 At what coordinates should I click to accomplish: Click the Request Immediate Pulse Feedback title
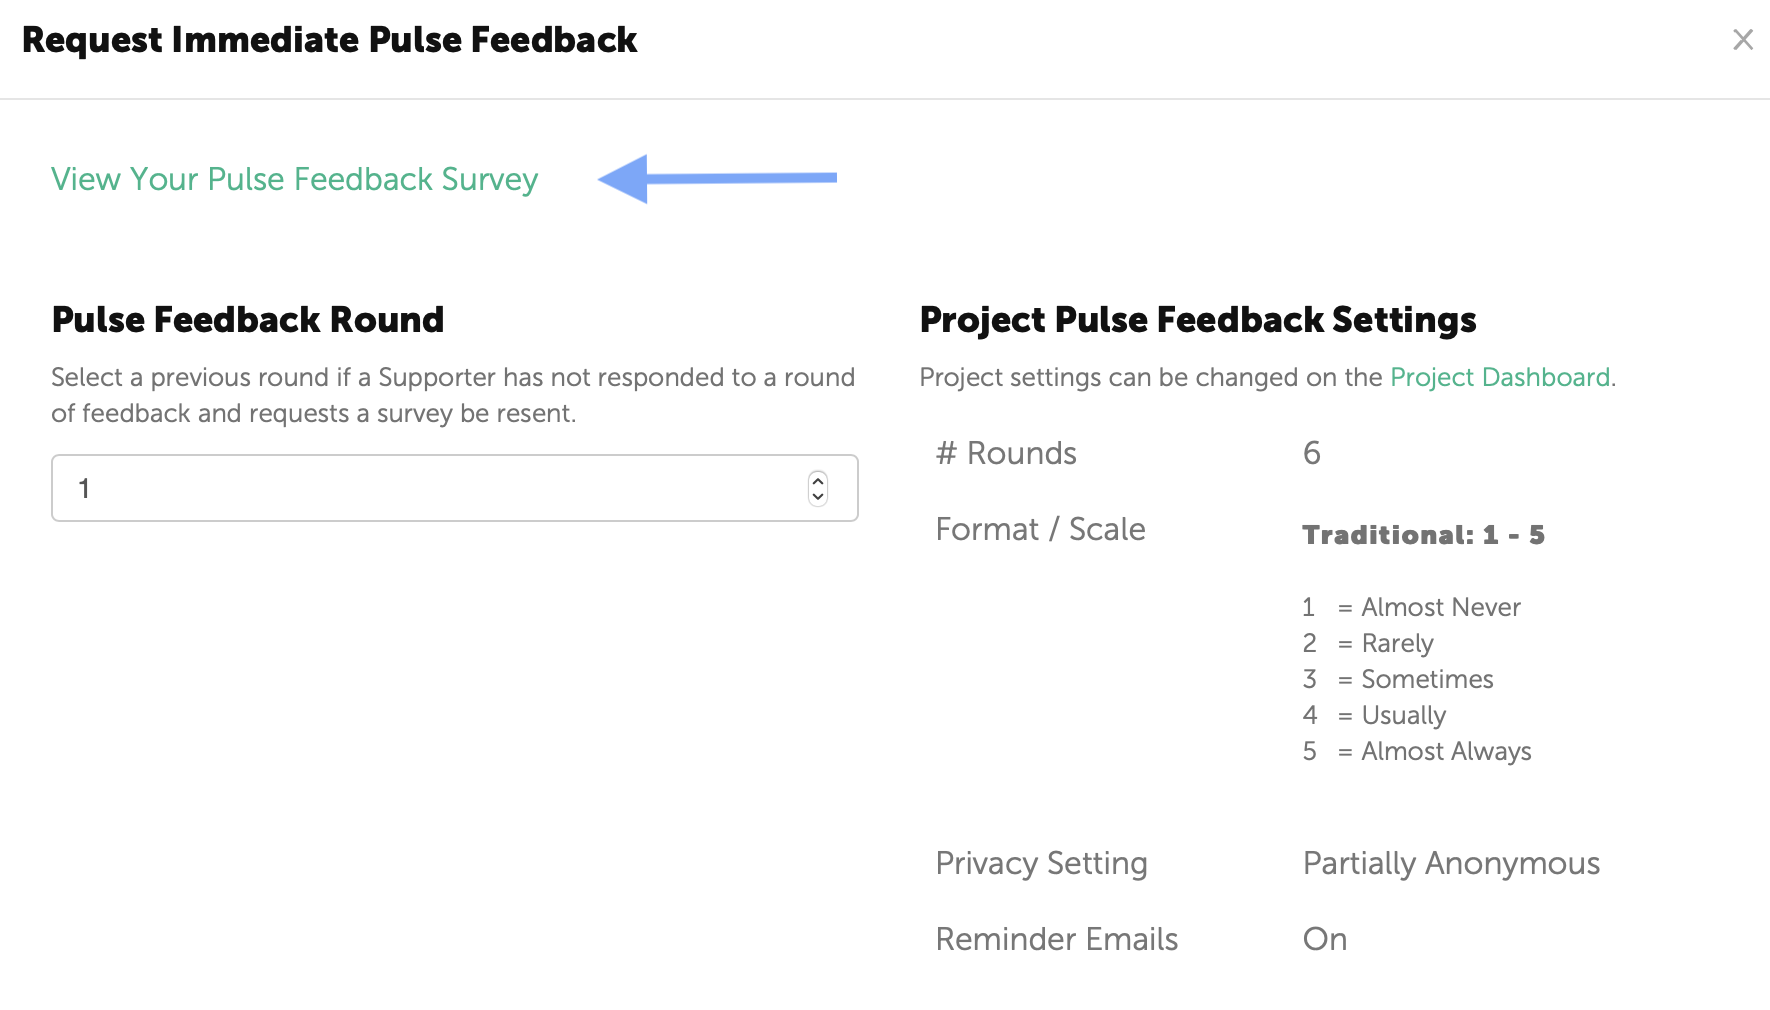tap(329, 40)
